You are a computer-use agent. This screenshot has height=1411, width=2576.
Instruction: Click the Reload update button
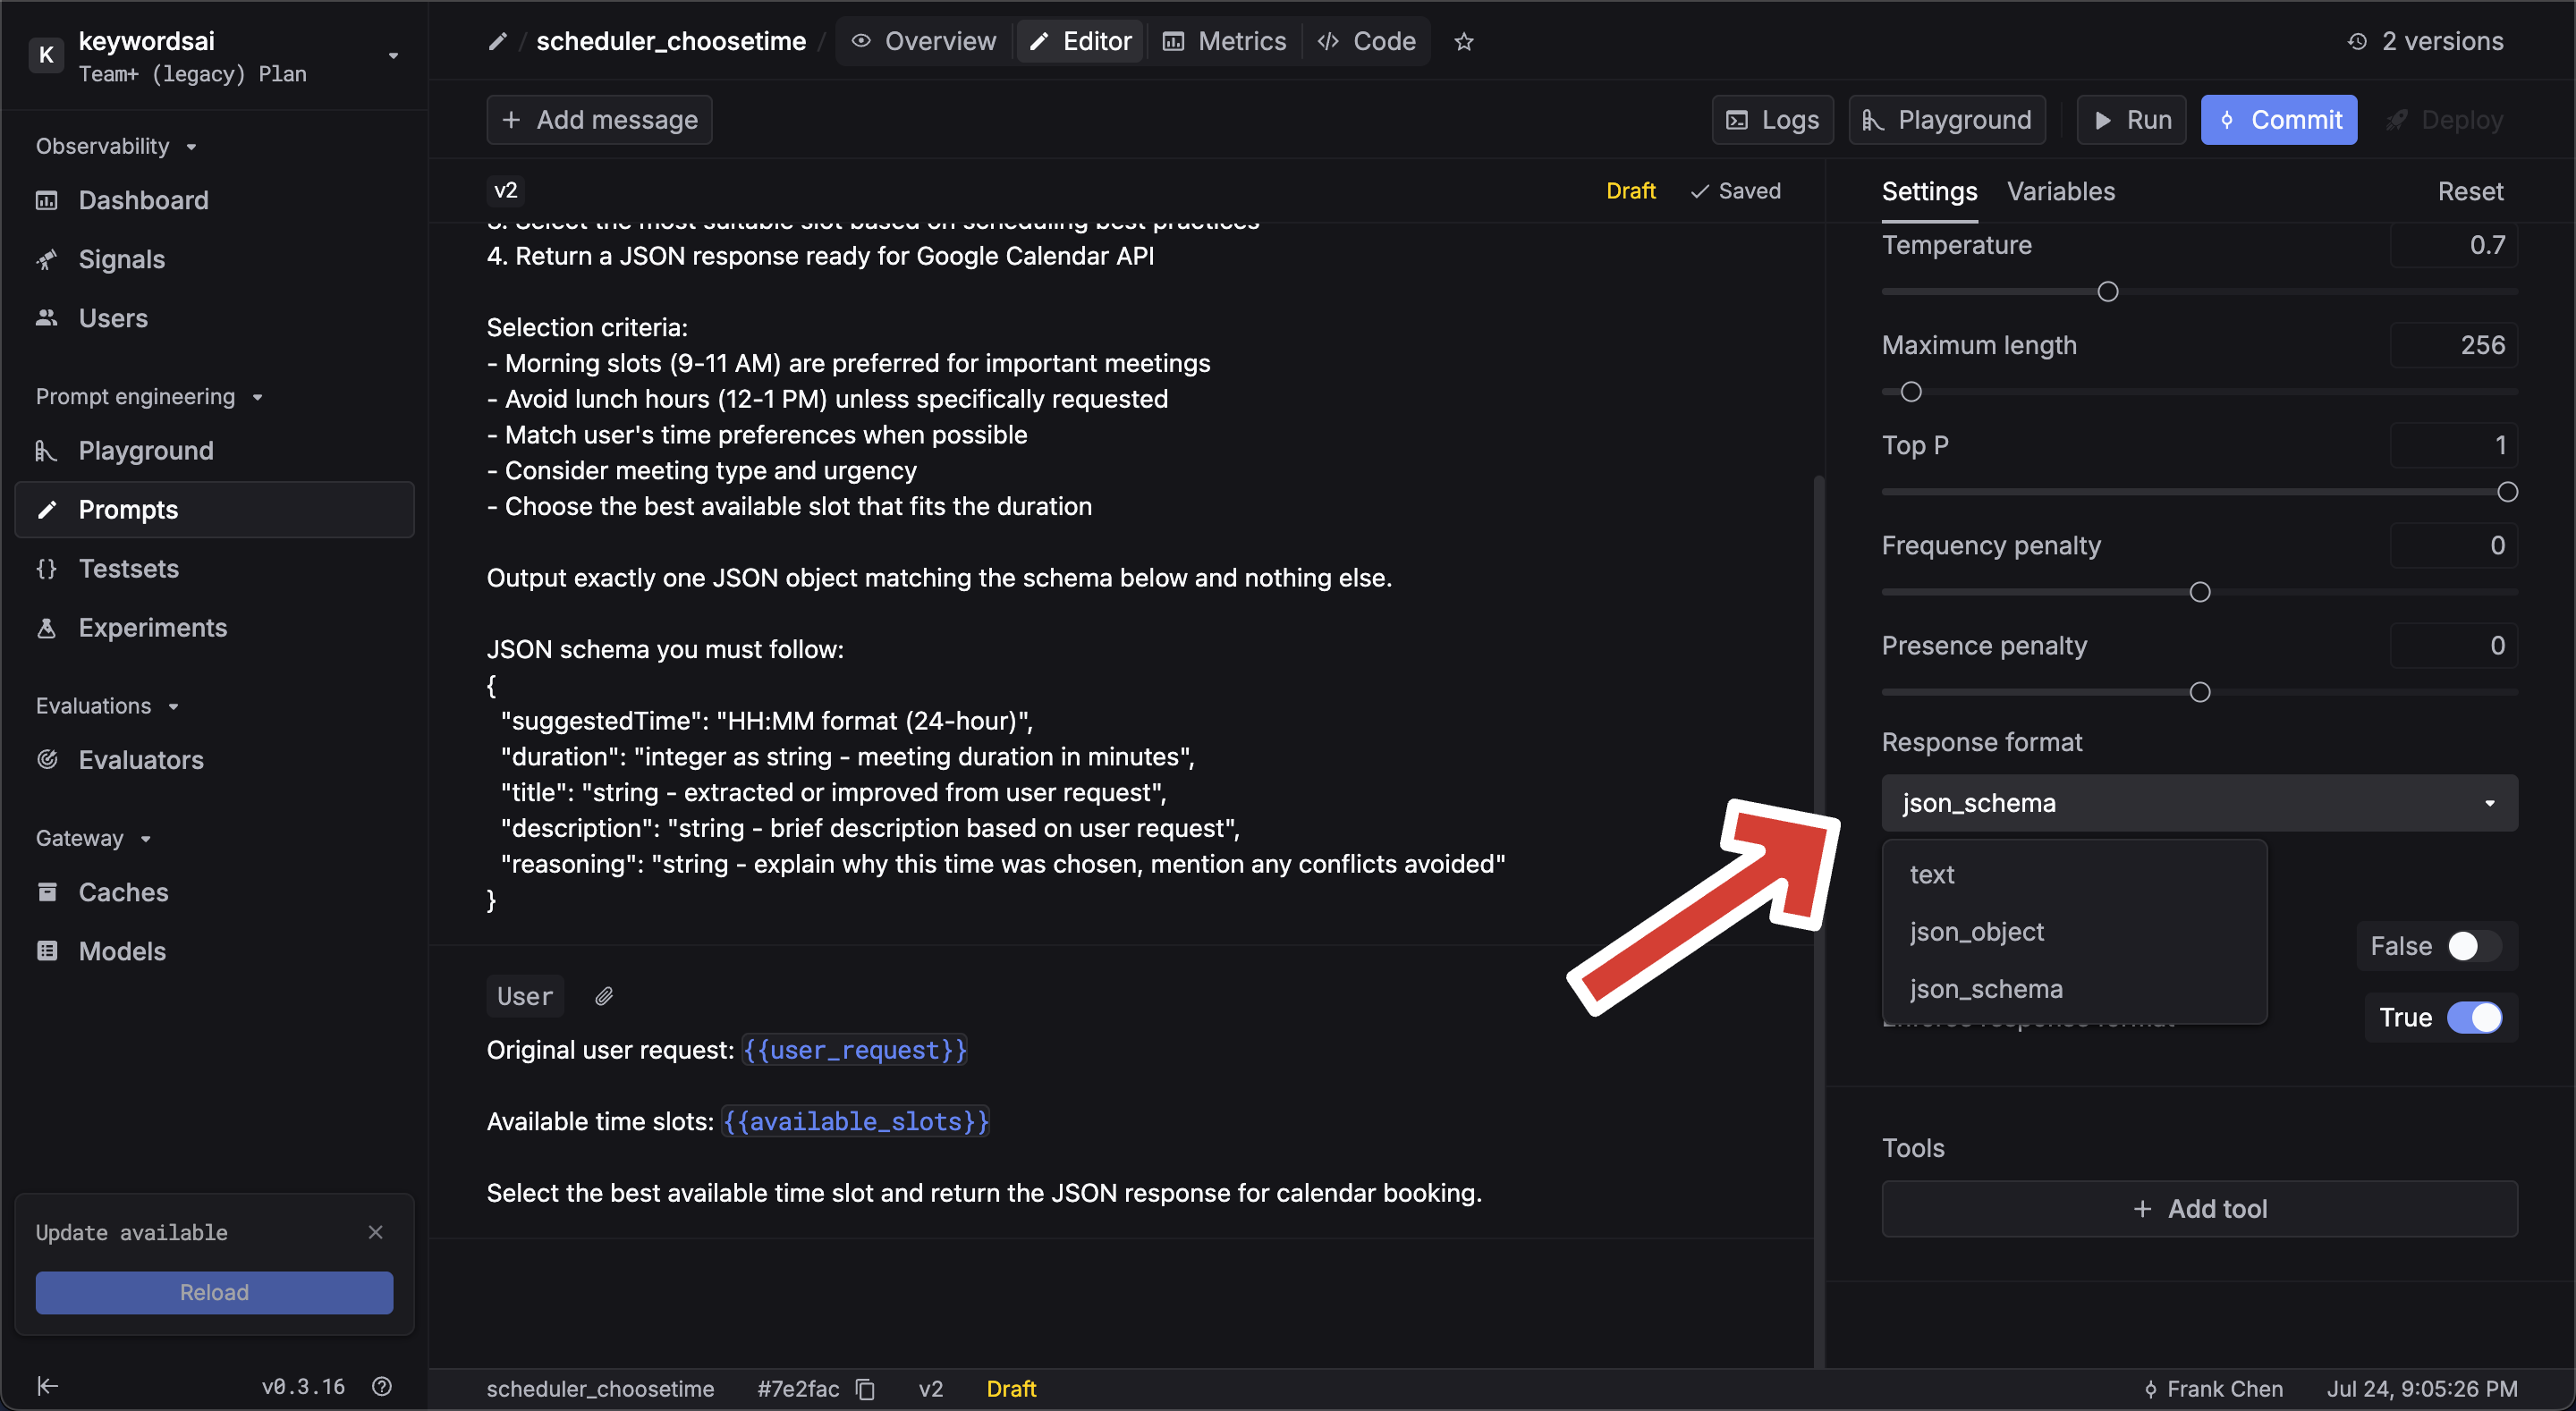tap(214, 1292)
